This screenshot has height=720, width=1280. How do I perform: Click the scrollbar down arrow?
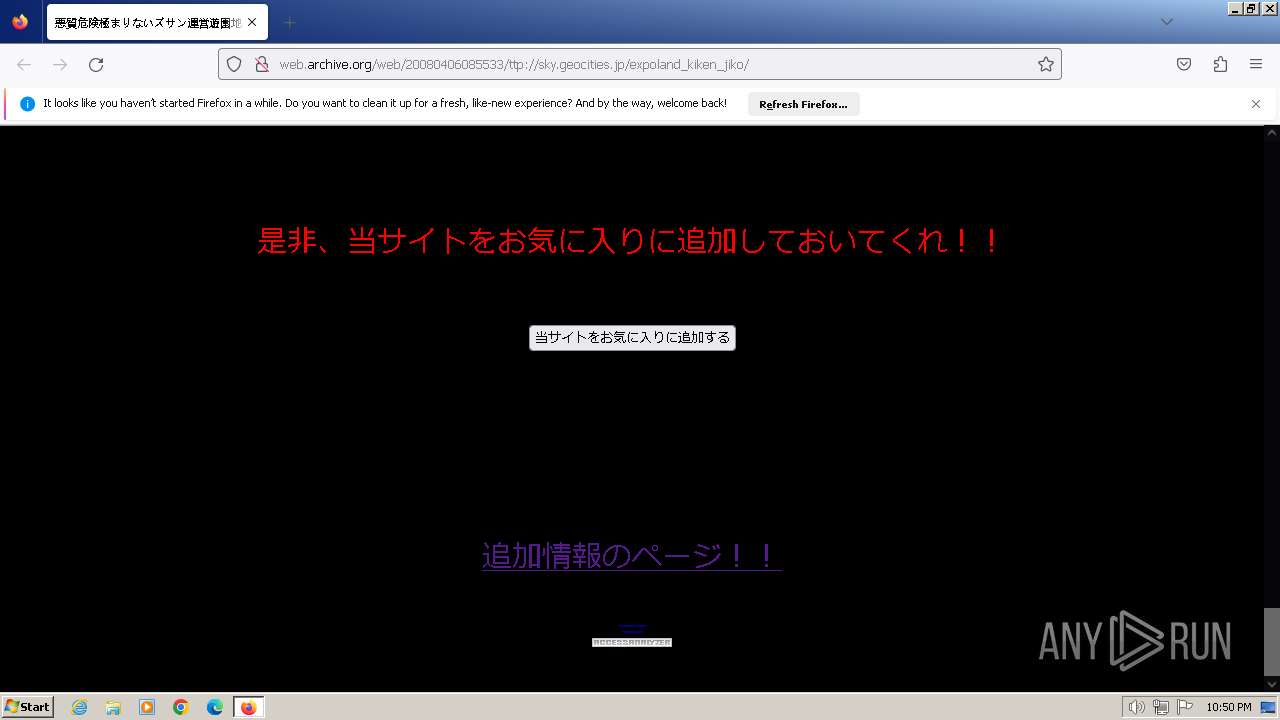coord(1272,684)
